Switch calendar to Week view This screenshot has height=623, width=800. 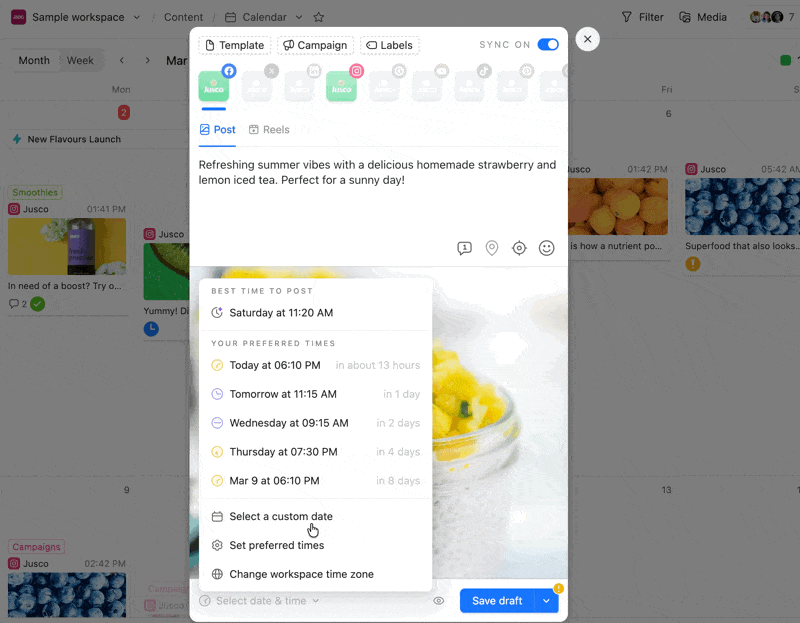point(80,60)
